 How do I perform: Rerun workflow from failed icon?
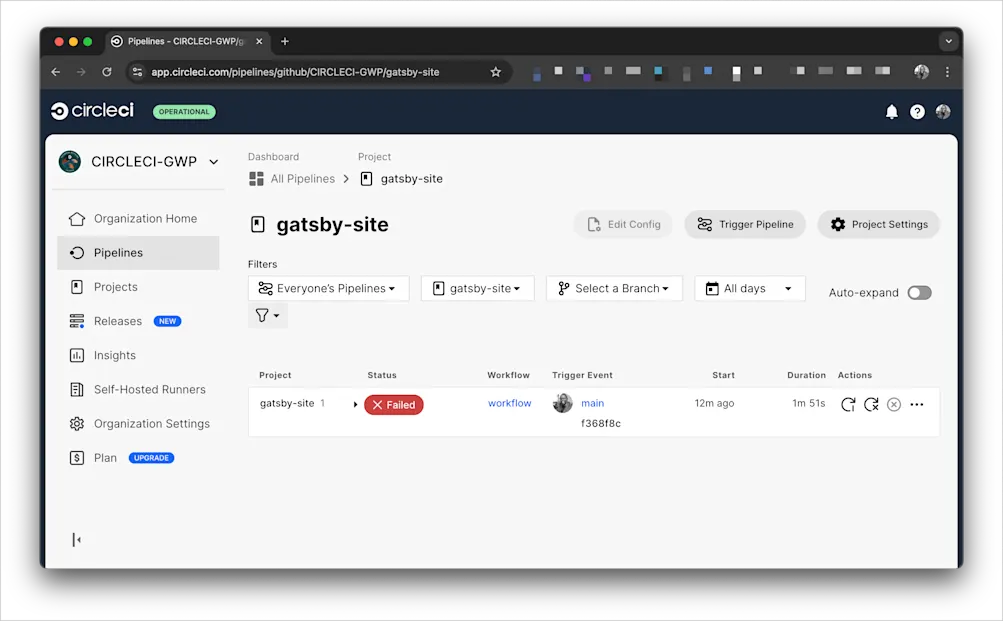(871, 404)
